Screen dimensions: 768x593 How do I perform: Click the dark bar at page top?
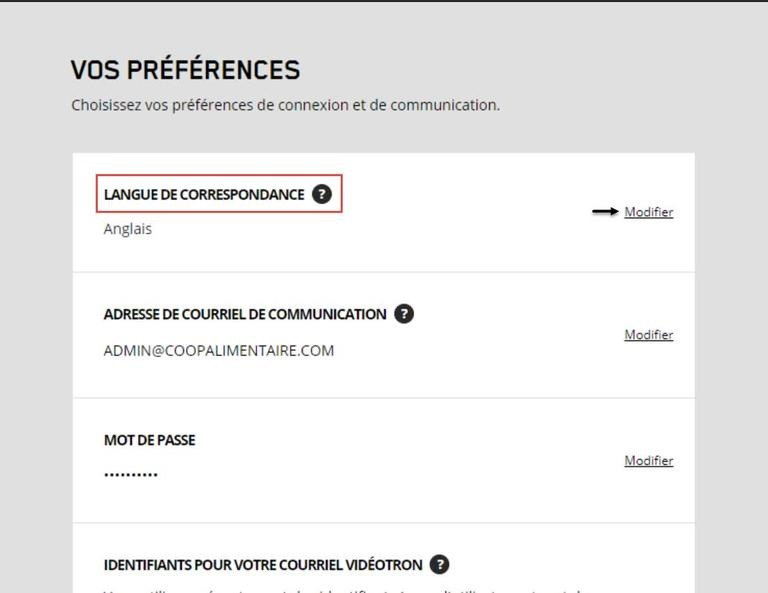click(384, 1)
